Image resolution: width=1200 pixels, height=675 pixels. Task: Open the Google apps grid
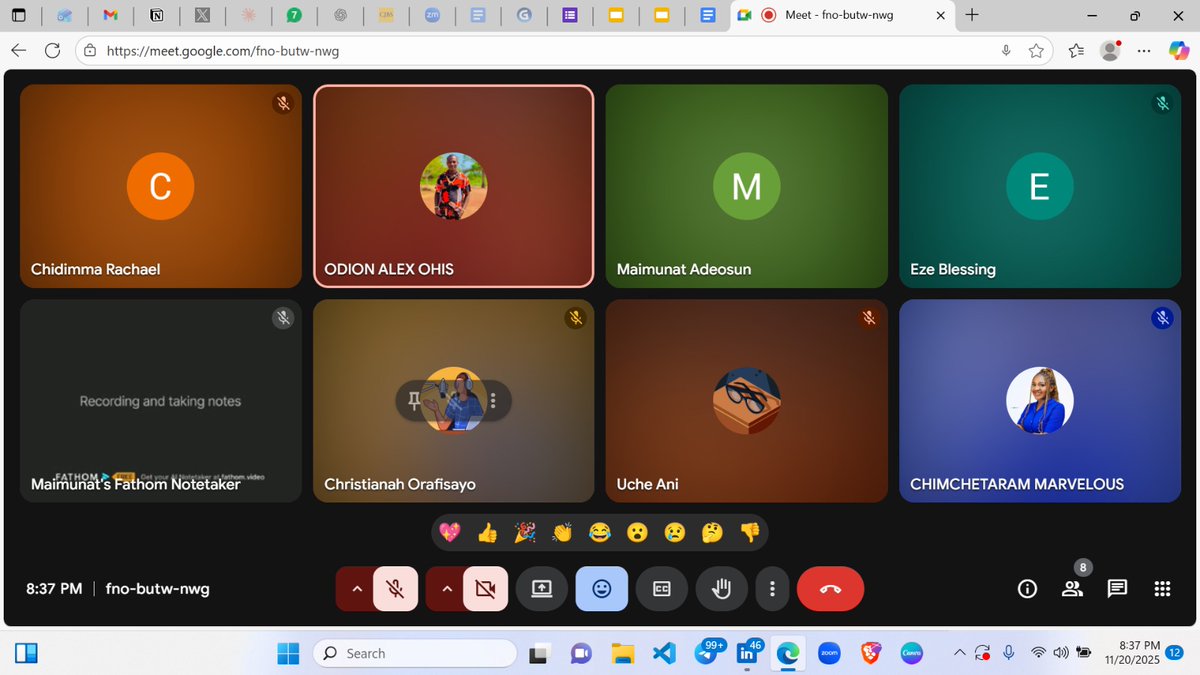pyautogui.click(x=1162, y=589)
